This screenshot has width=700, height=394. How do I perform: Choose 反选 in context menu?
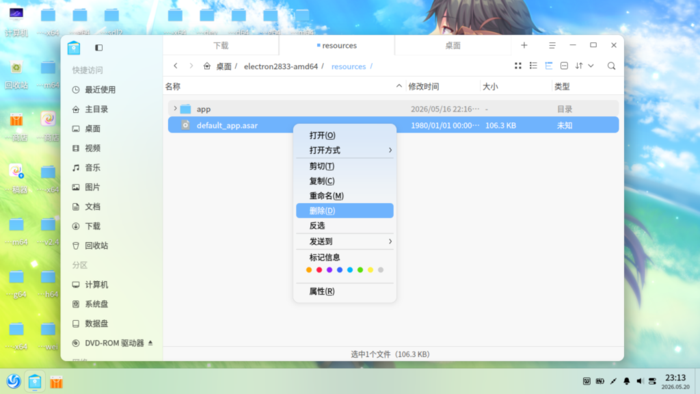click(x=345, y=225)
